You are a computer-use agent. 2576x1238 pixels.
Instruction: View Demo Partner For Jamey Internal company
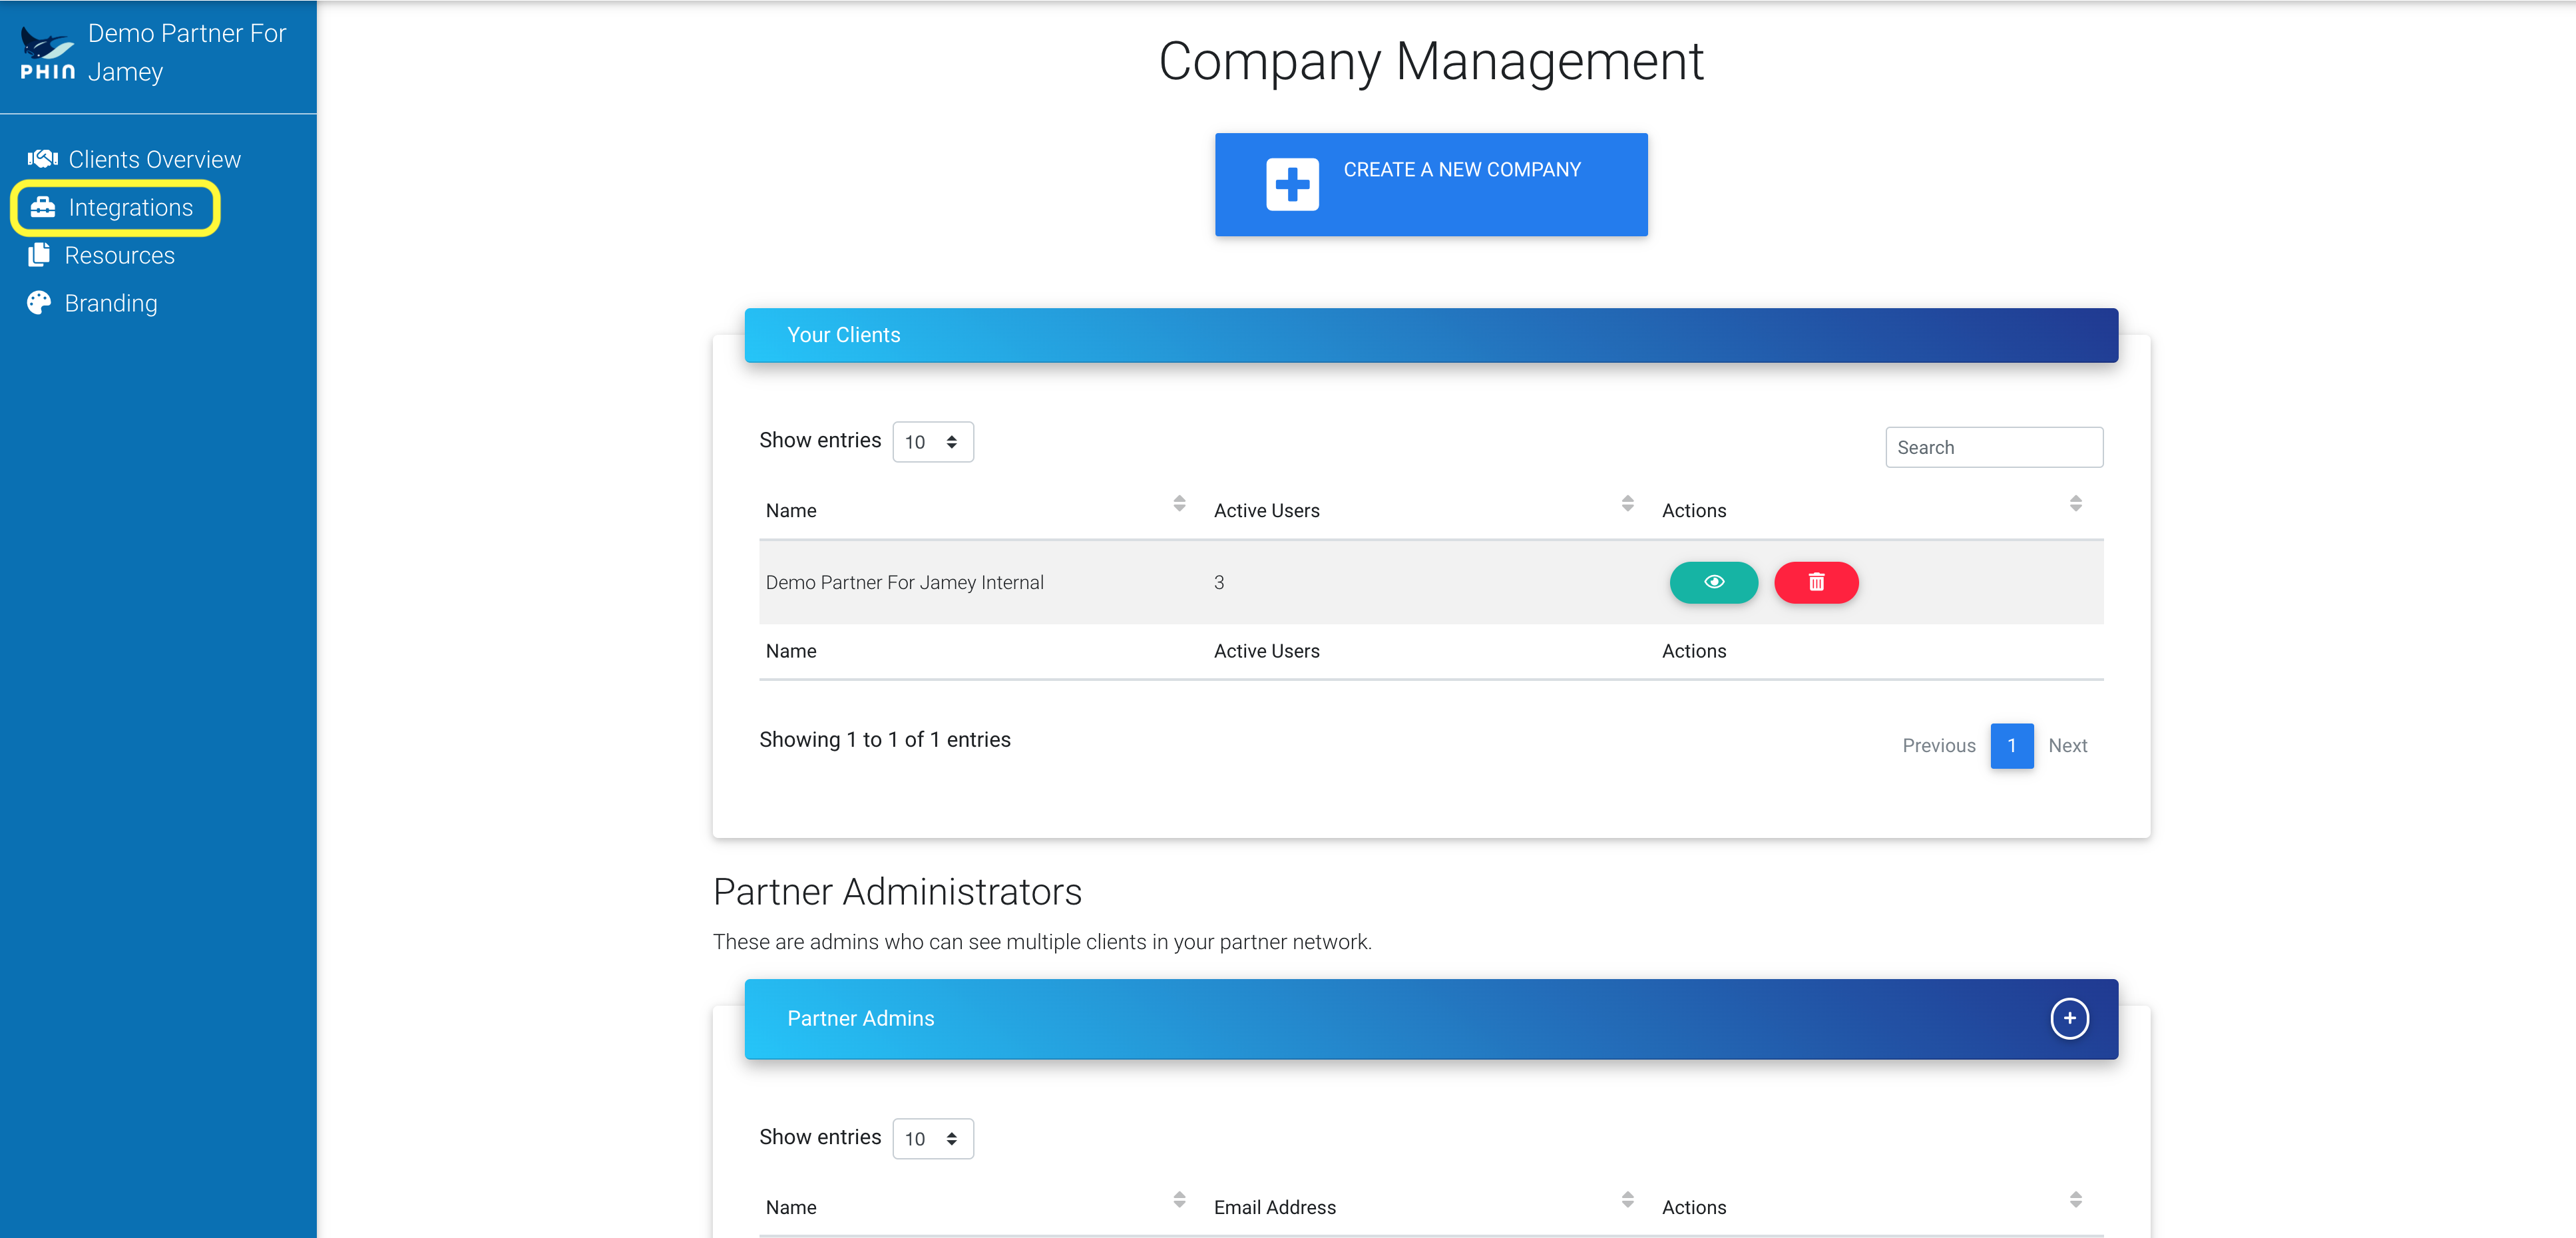[x=1713, y=583]
